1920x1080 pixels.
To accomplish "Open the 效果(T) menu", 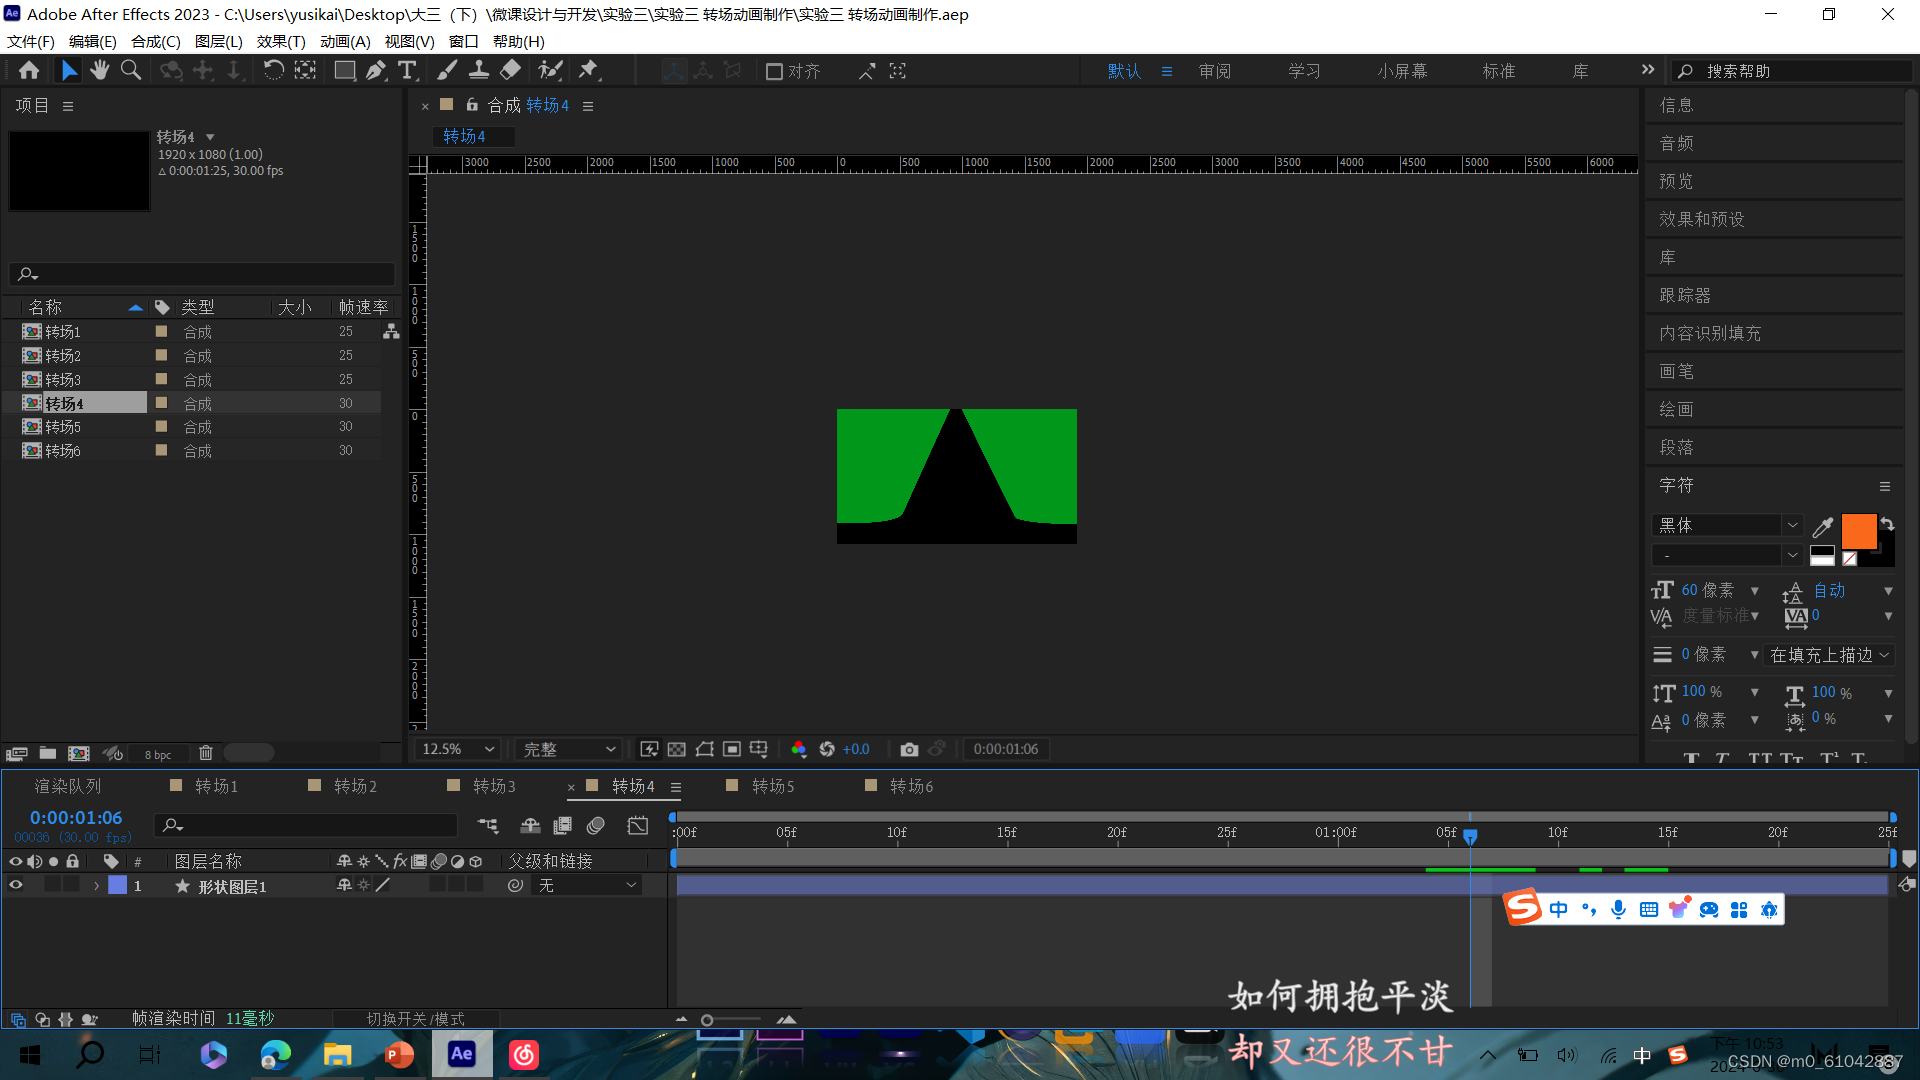I will tap(280, 41).
